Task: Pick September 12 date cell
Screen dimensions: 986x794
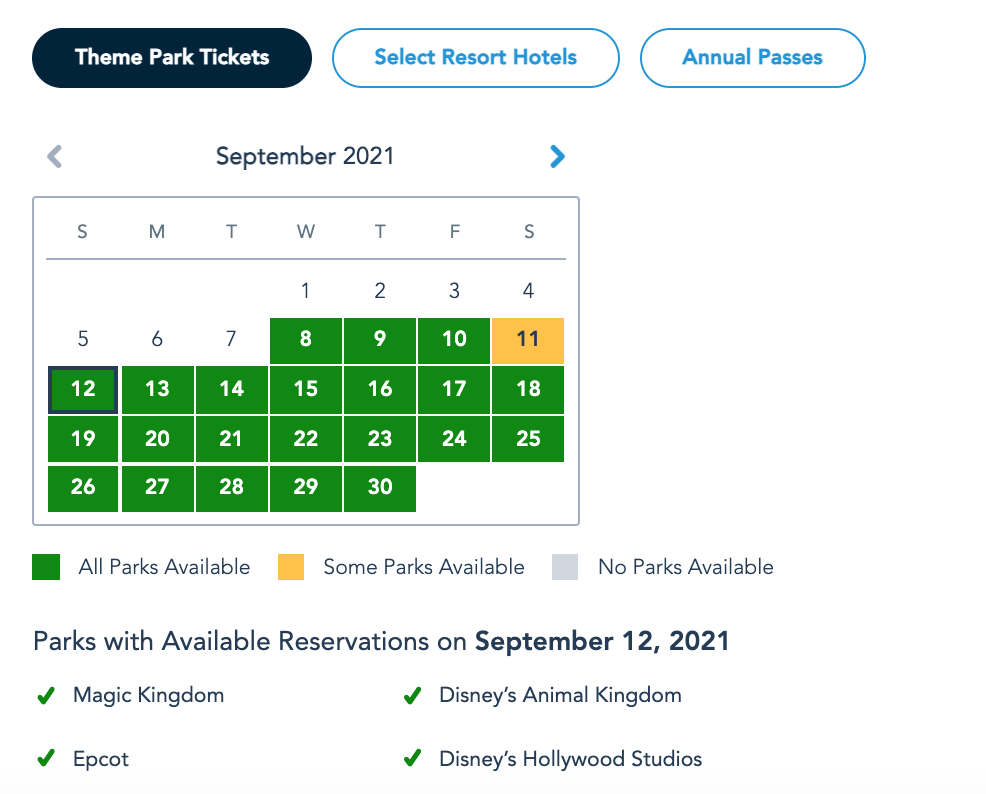Action: point(83,389)
